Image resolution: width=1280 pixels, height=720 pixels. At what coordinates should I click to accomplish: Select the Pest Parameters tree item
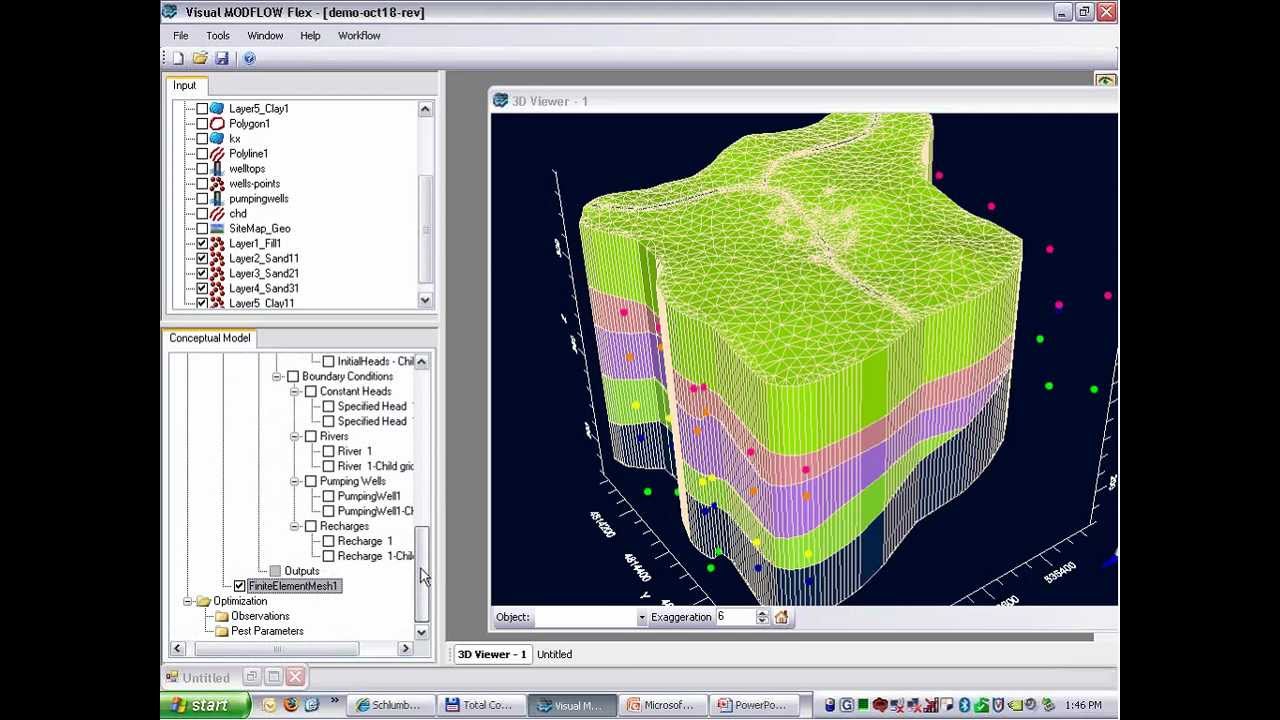[267, 631]
